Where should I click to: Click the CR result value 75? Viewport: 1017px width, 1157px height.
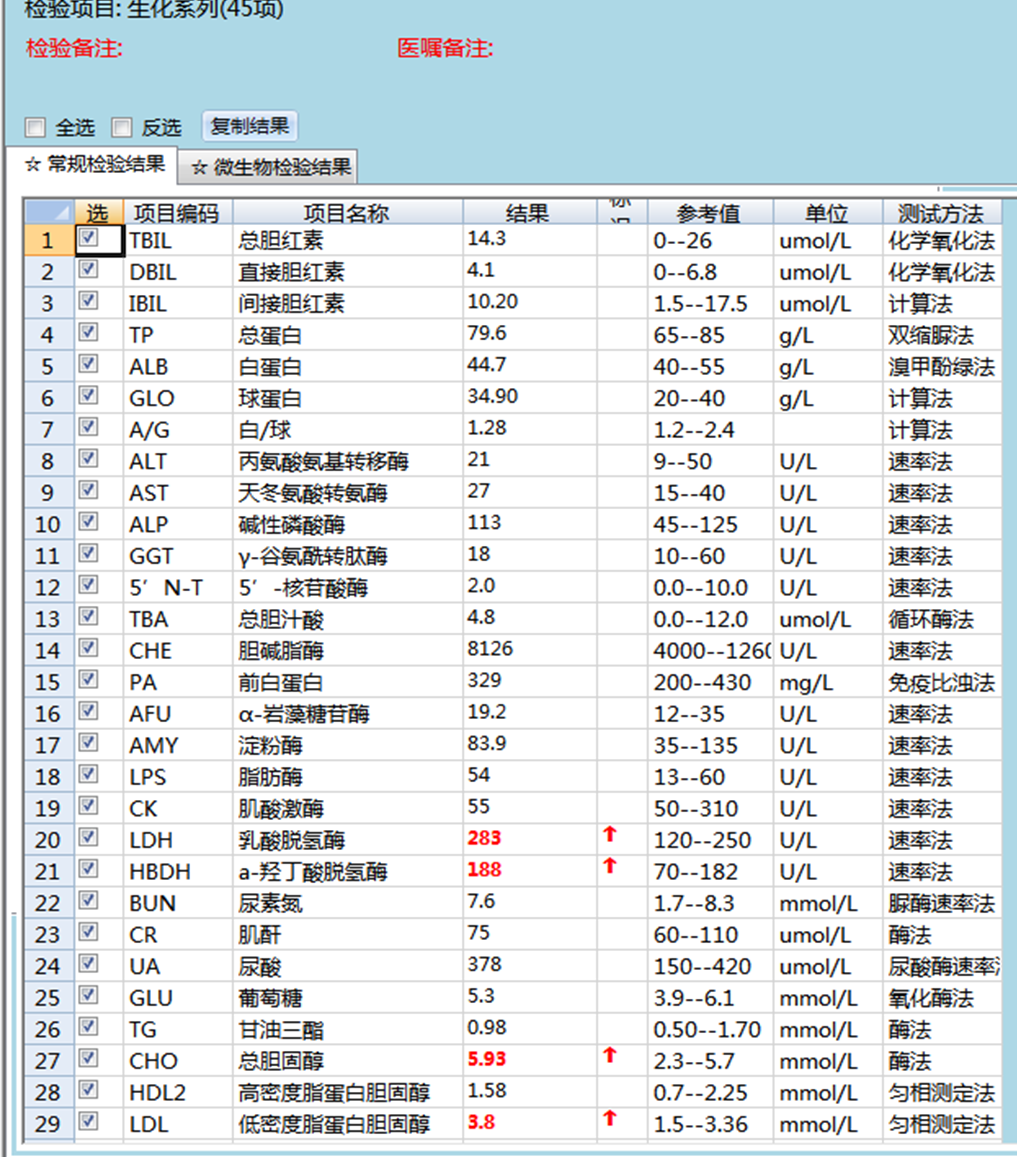point(478,933)
